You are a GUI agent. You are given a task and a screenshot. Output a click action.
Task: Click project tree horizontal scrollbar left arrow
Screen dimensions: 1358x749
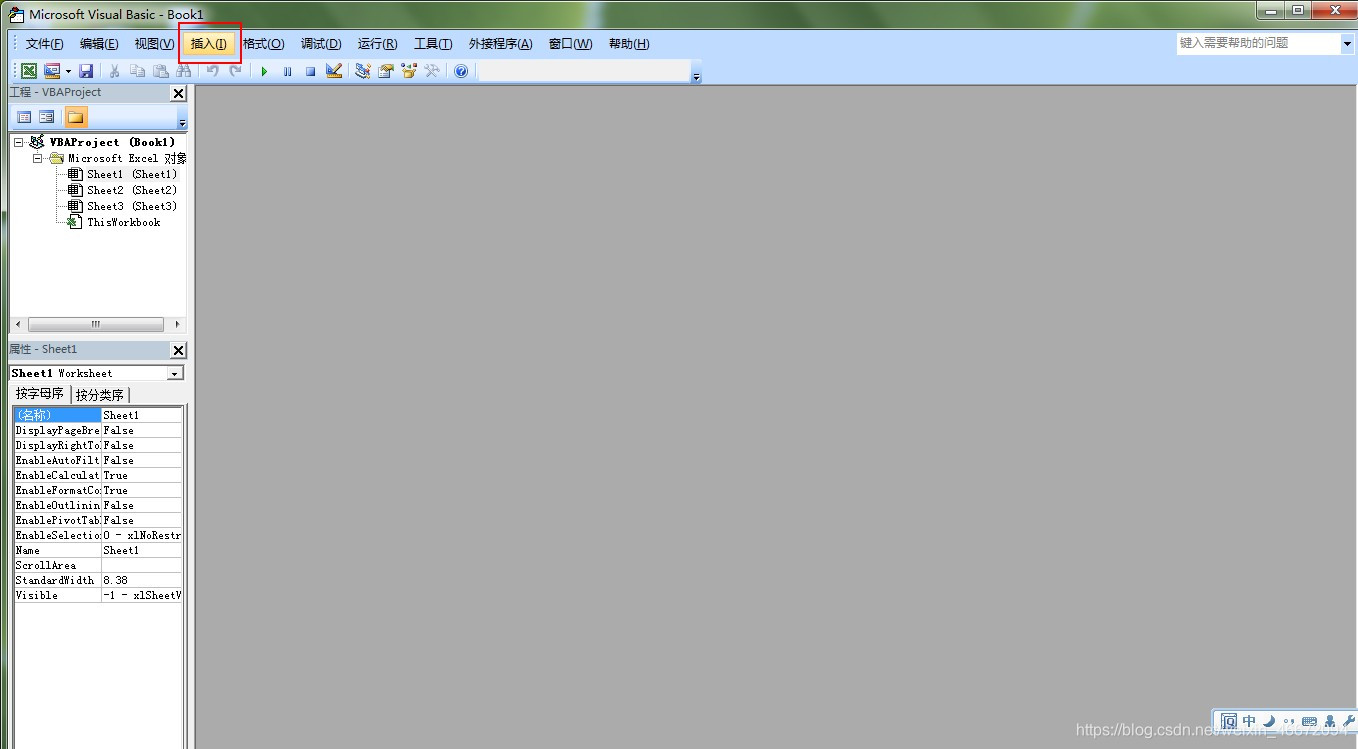click(17, 324)
